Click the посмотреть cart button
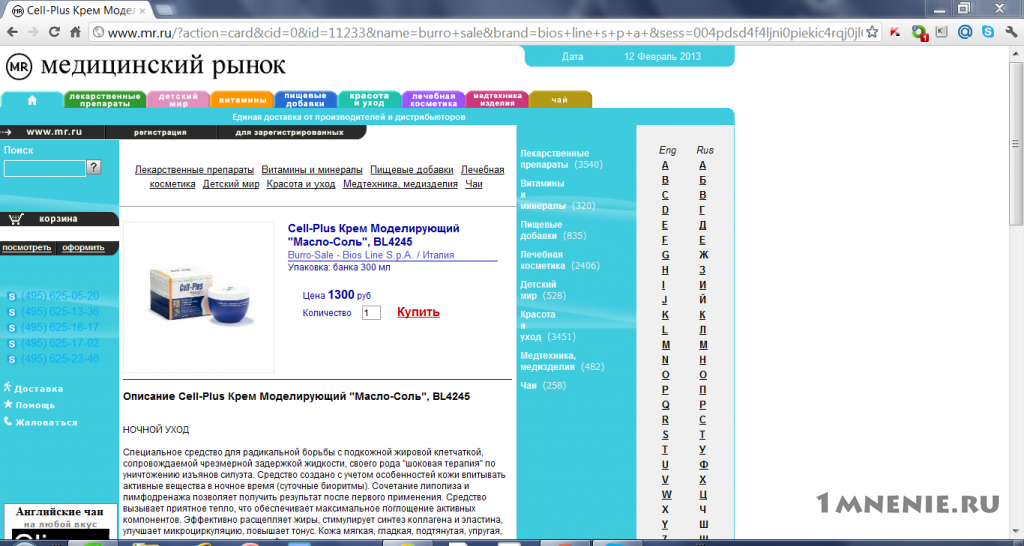Image resolution: width=1024 pixels, height=546 pixels. 26,248
